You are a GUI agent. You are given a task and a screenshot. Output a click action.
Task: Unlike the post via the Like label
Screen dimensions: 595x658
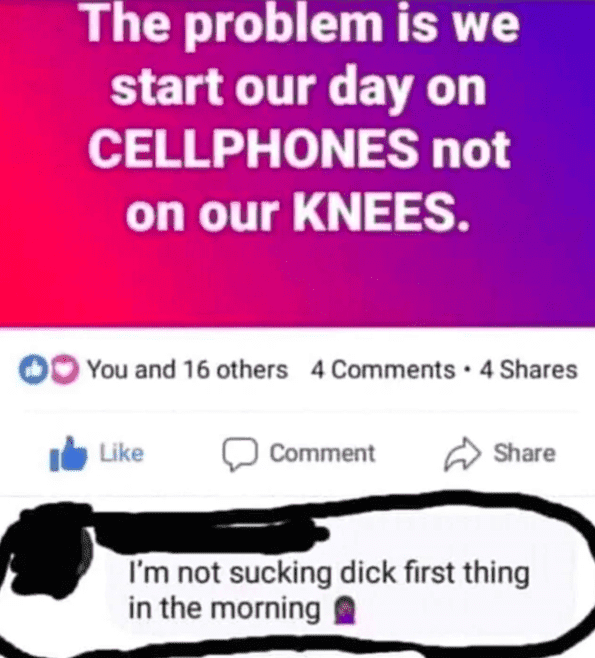tap(121, 453)
